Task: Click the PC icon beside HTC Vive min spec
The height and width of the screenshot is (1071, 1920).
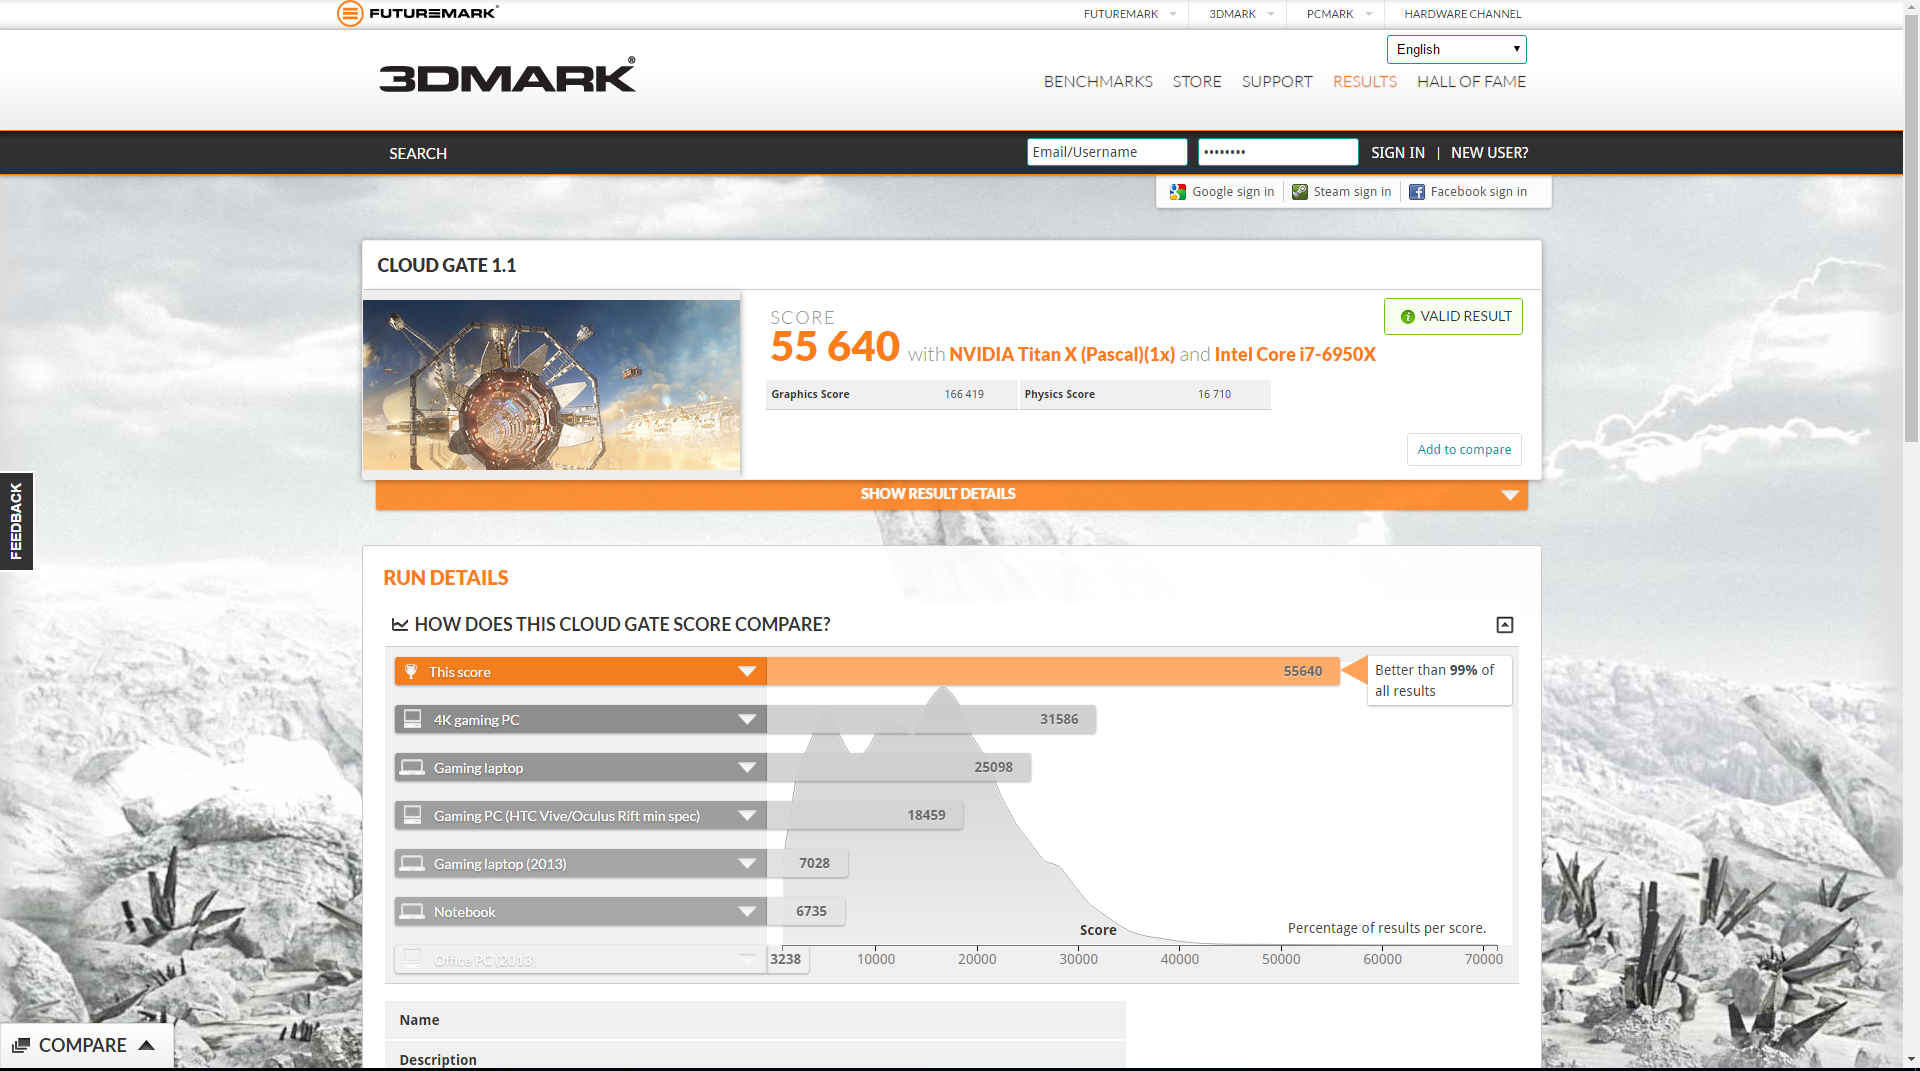Action: [412, 815]
